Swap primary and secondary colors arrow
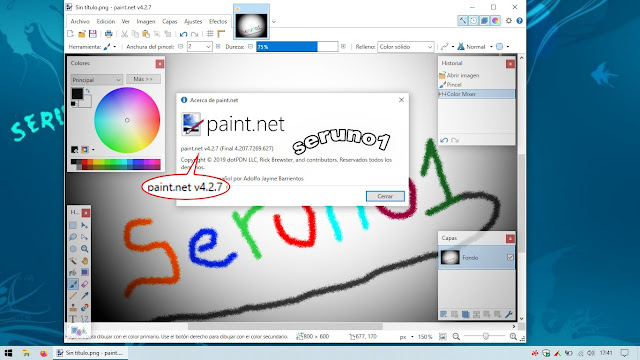The width and height of the screenshot is (640, 360). click(x=87, y=91)
